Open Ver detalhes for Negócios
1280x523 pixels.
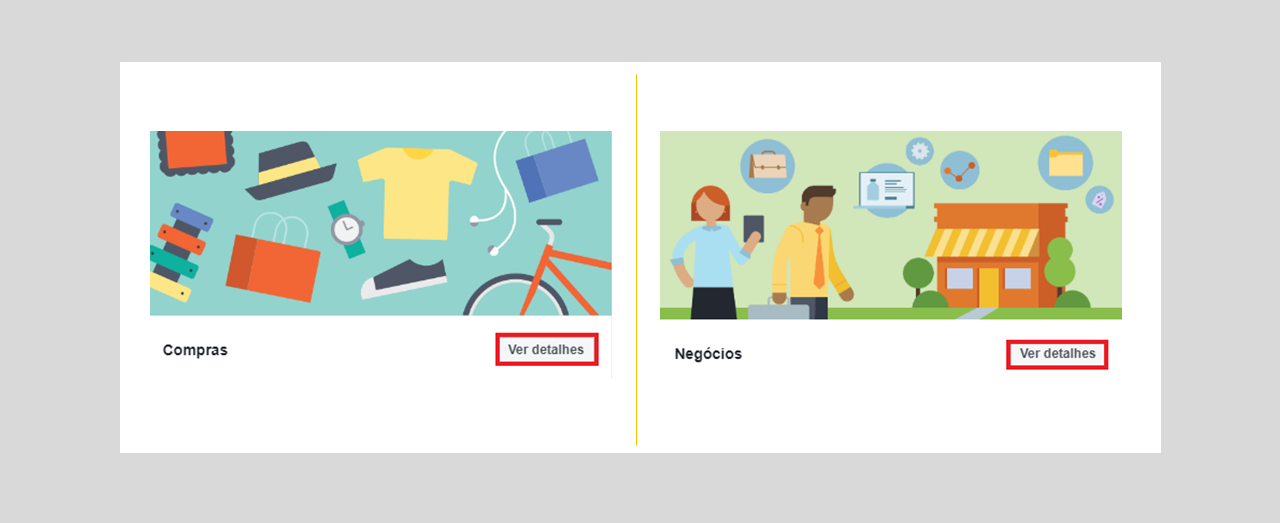click(x=1057, y=354)
